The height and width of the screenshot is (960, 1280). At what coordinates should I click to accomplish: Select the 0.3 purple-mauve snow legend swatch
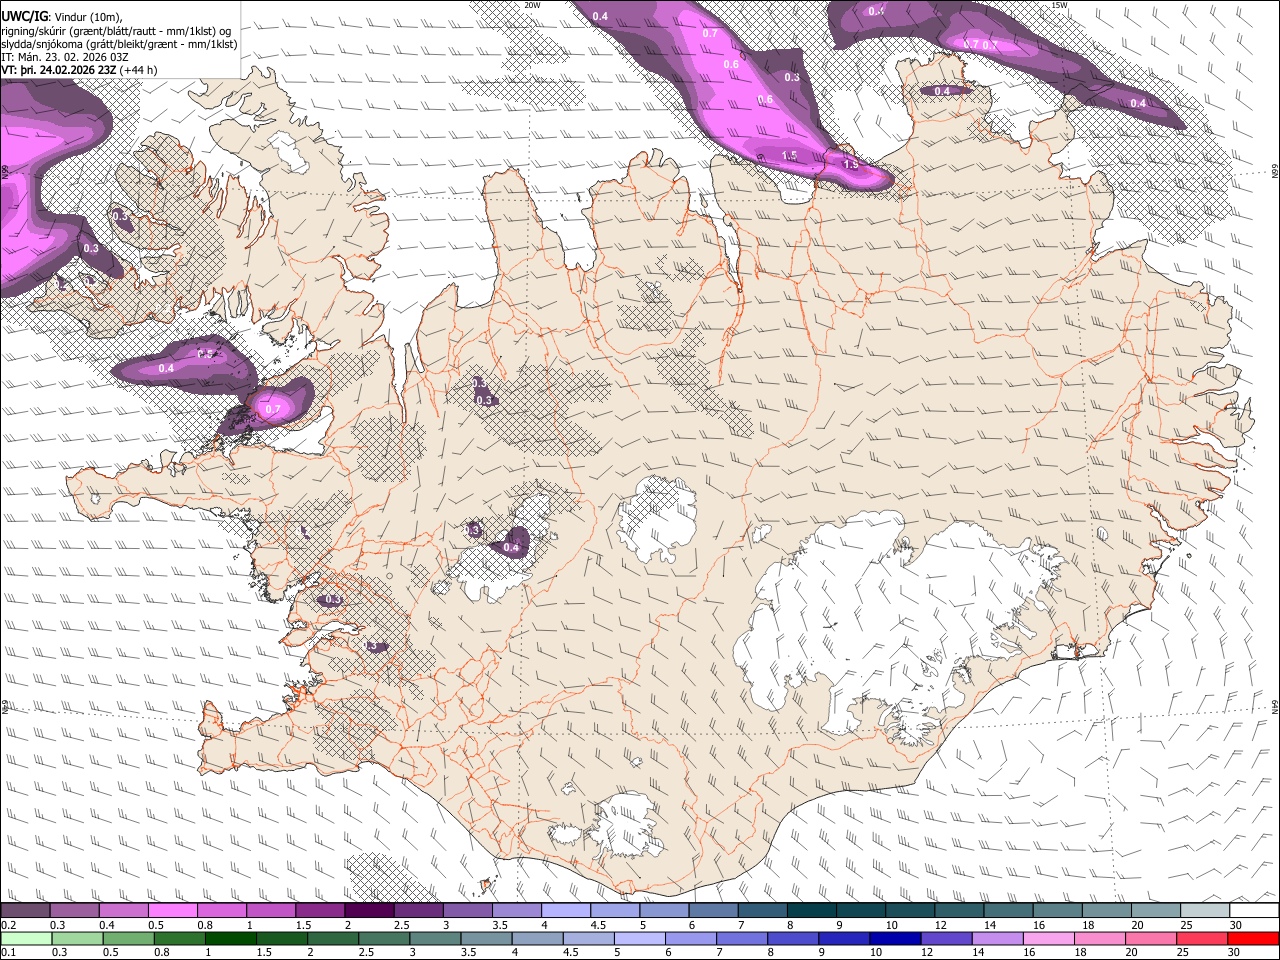coord(74,911)
